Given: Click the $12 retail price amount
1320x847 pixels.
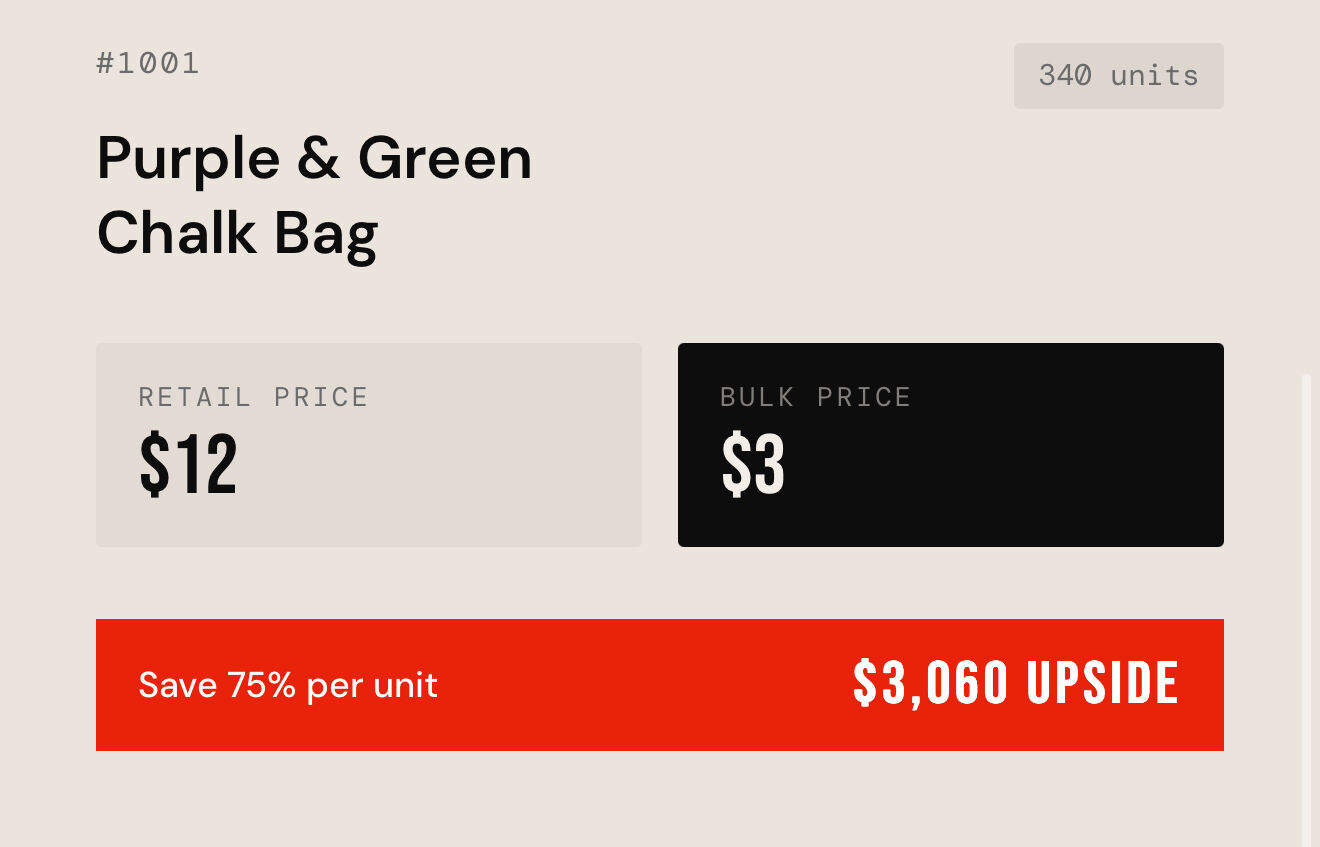Looking at the screenshot, I should [x=188, y=465].
